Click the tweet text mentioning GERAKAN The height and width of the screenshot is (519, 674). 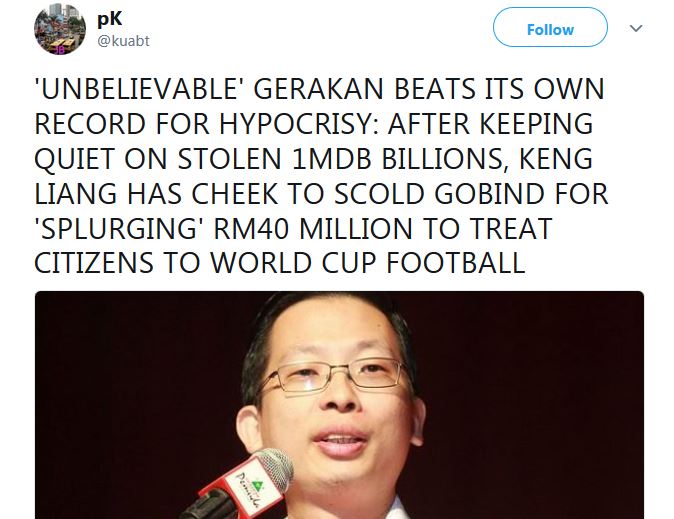(321, 175)
